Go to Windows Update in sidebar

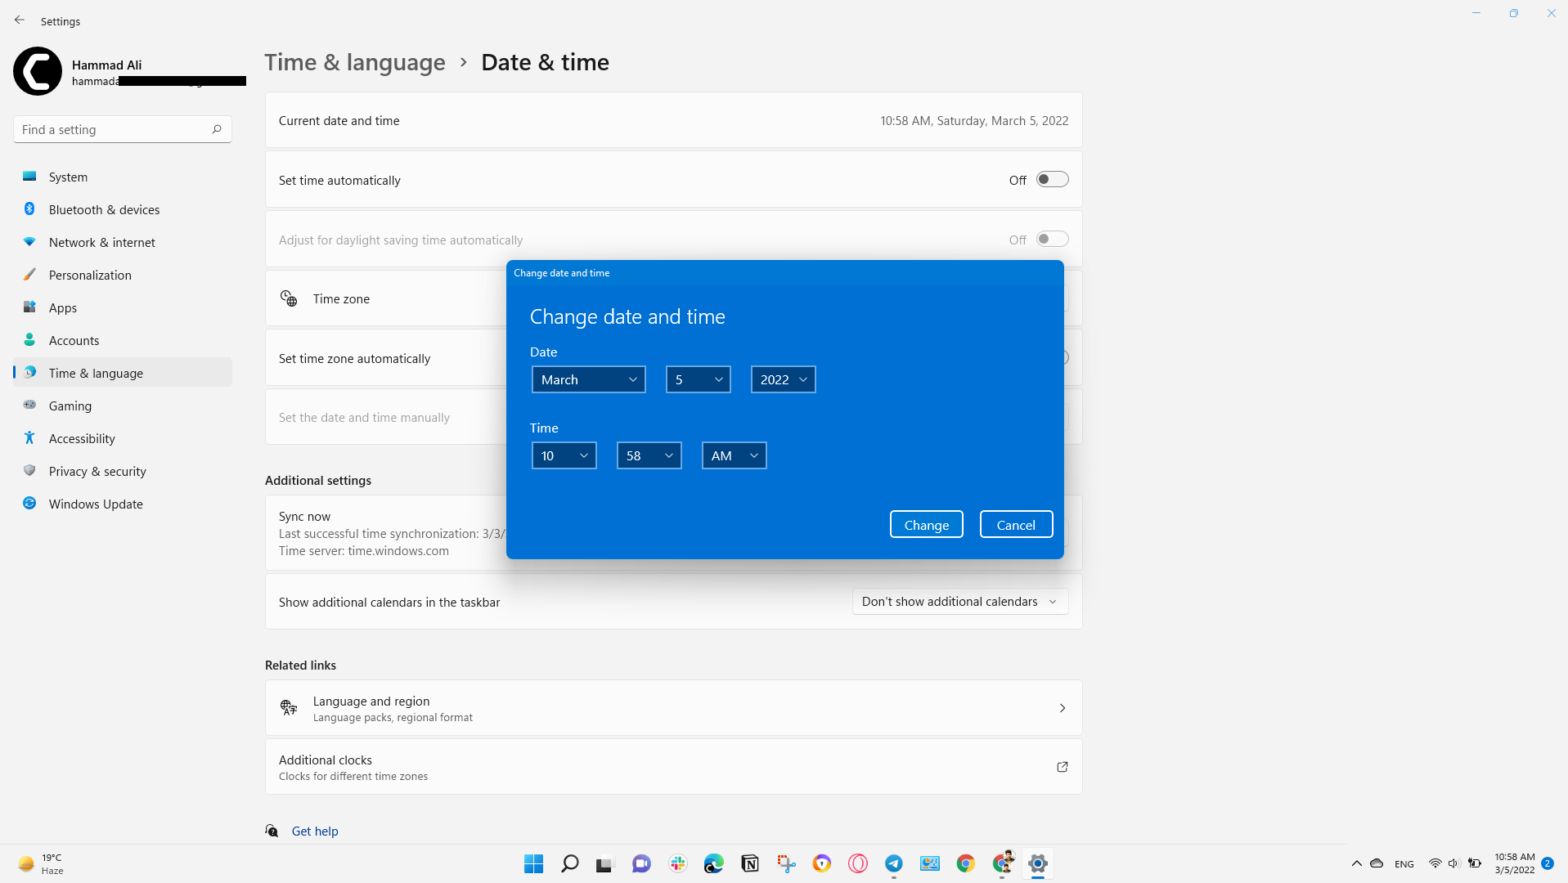point(96,504)
